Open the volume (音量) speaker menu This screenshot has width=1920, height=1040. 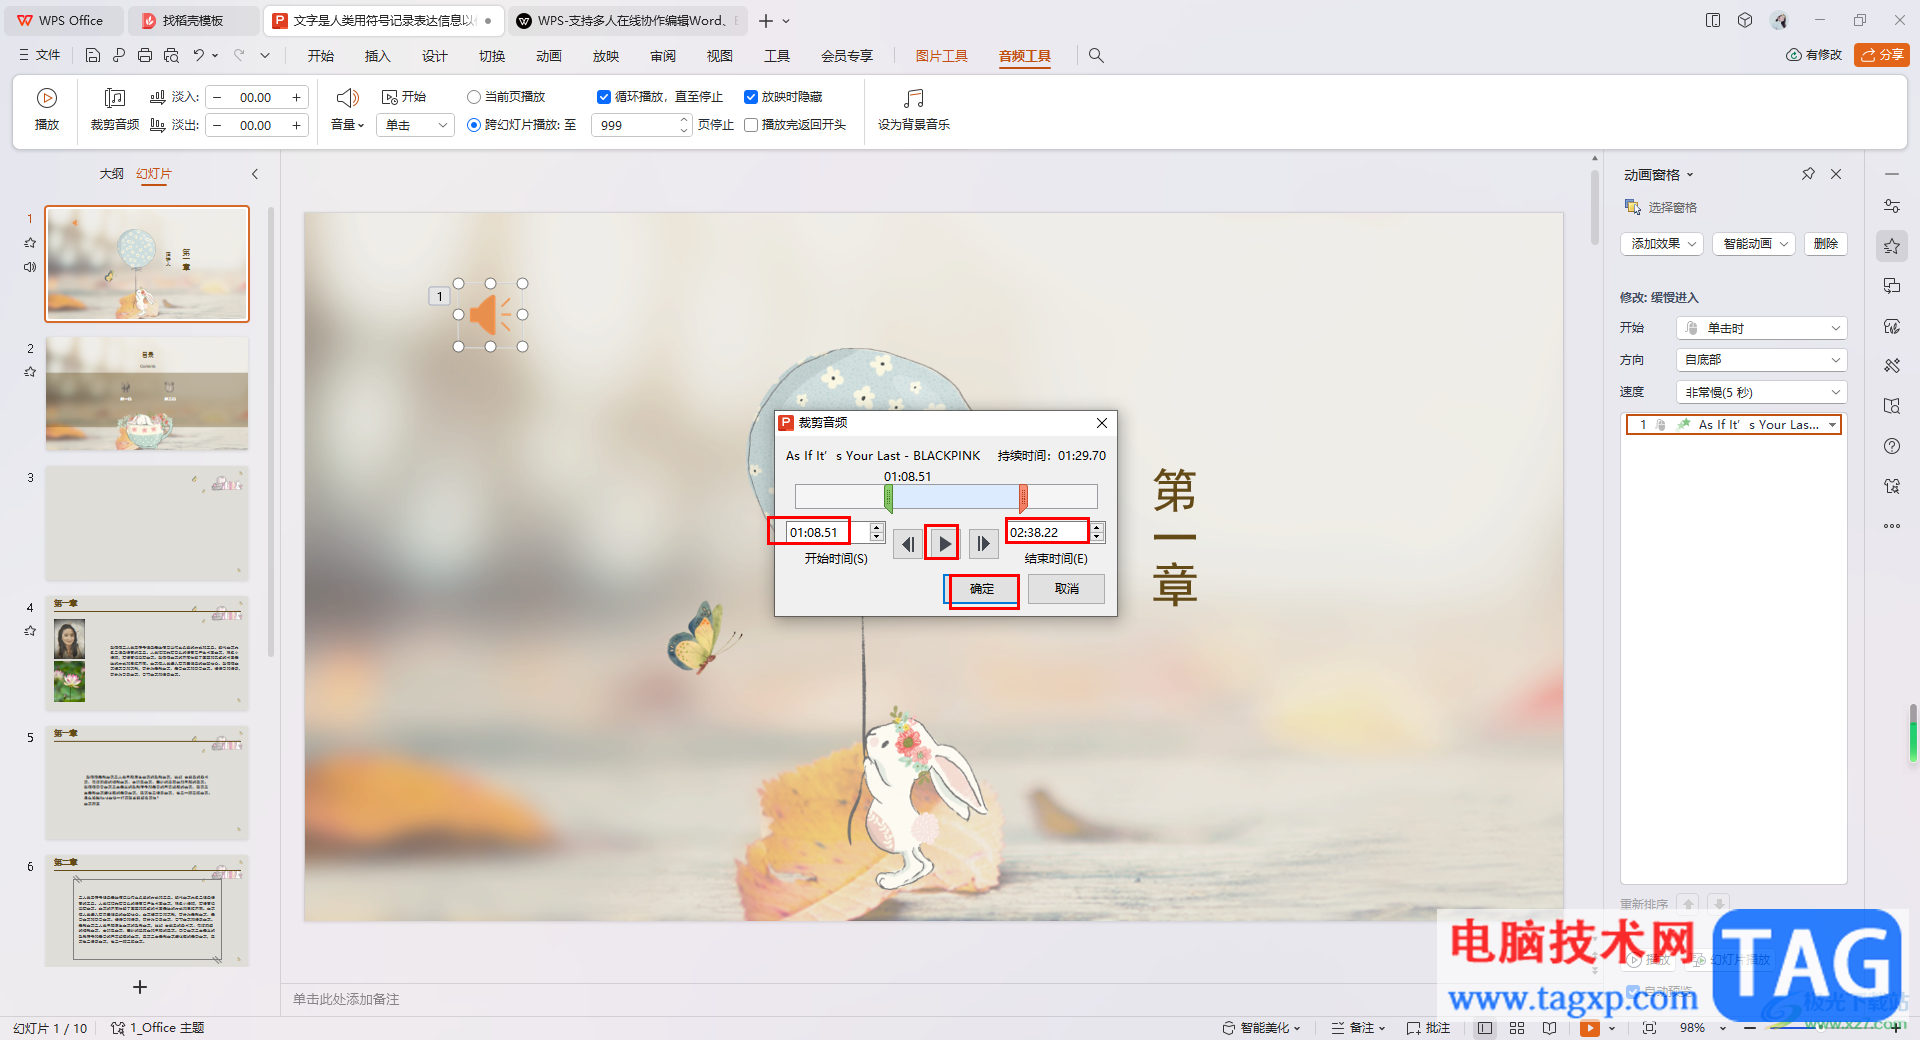click(x=347, y=110)
